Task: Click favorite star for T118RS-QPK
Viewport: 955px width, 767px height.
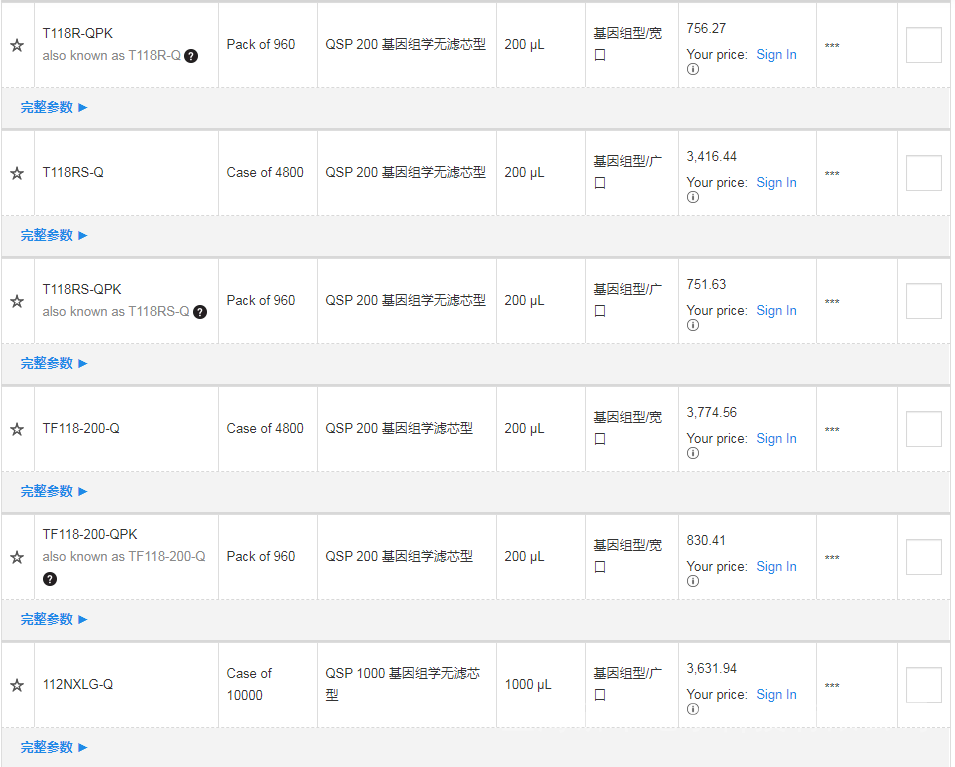Action: click(17, 301)
